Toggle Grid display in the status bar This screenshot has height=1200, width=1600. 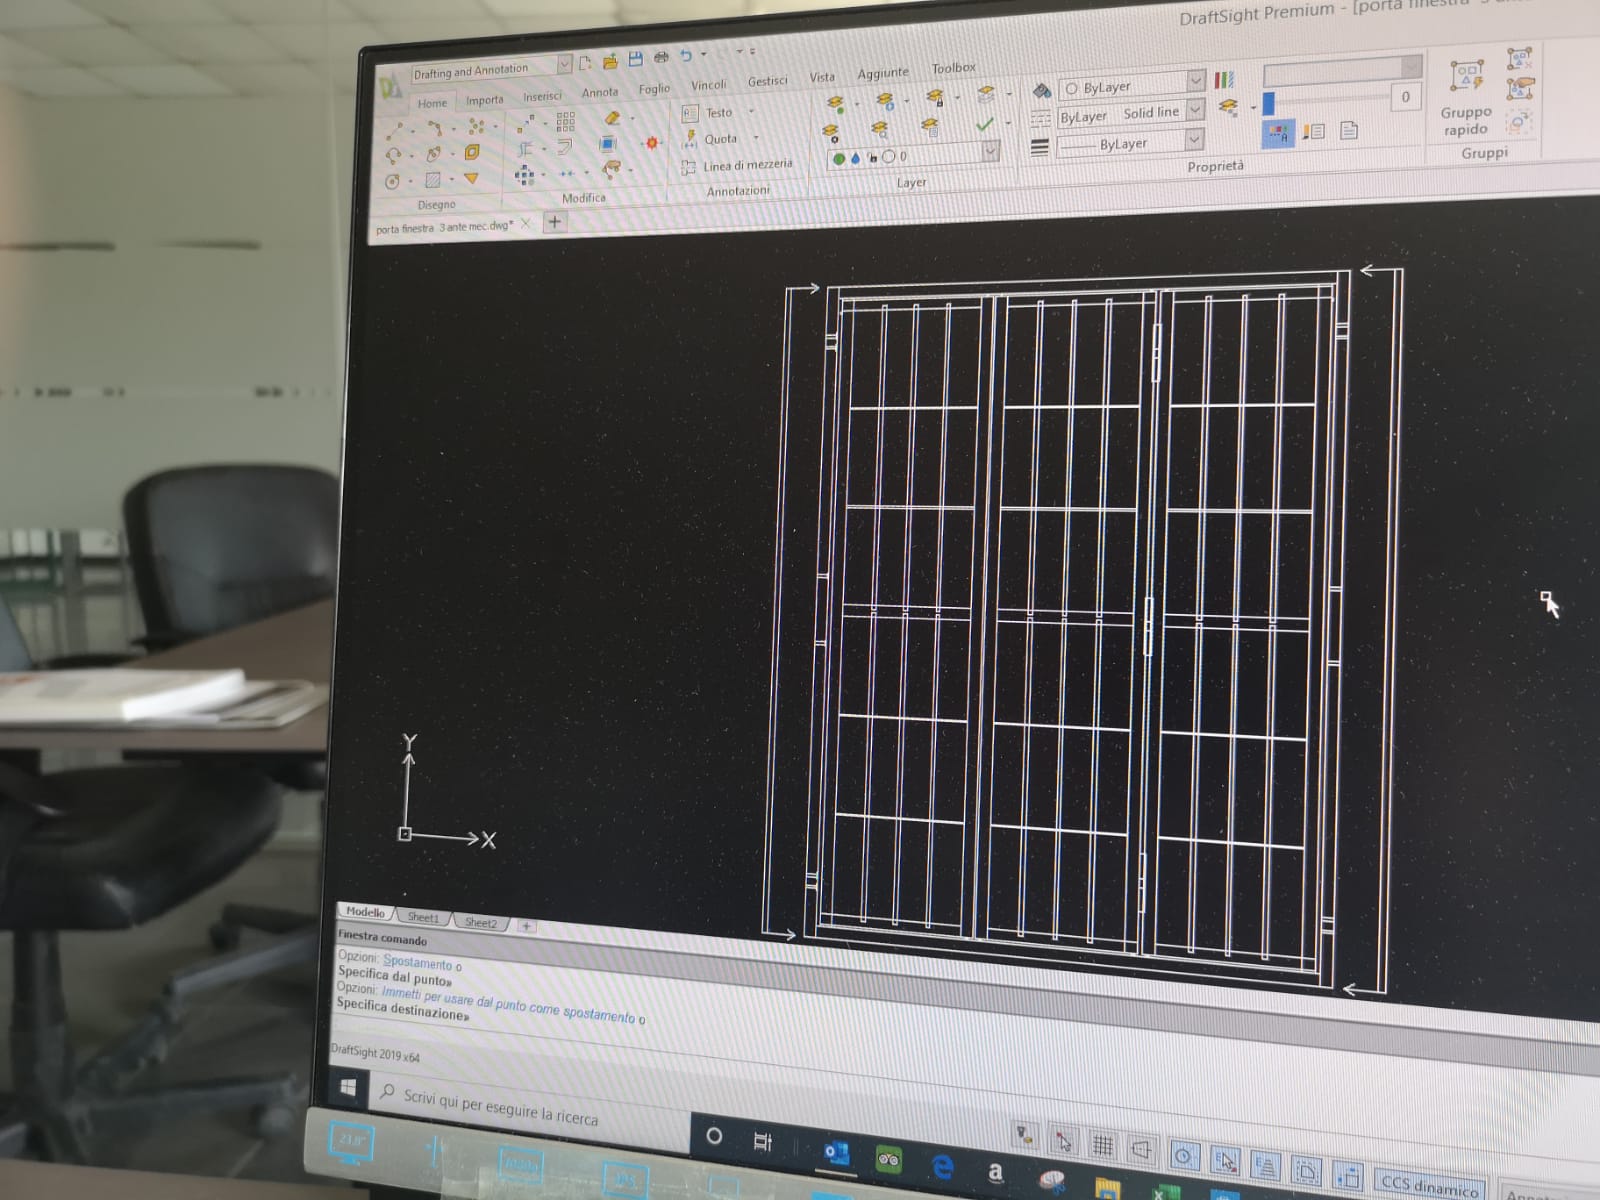1102,1145
